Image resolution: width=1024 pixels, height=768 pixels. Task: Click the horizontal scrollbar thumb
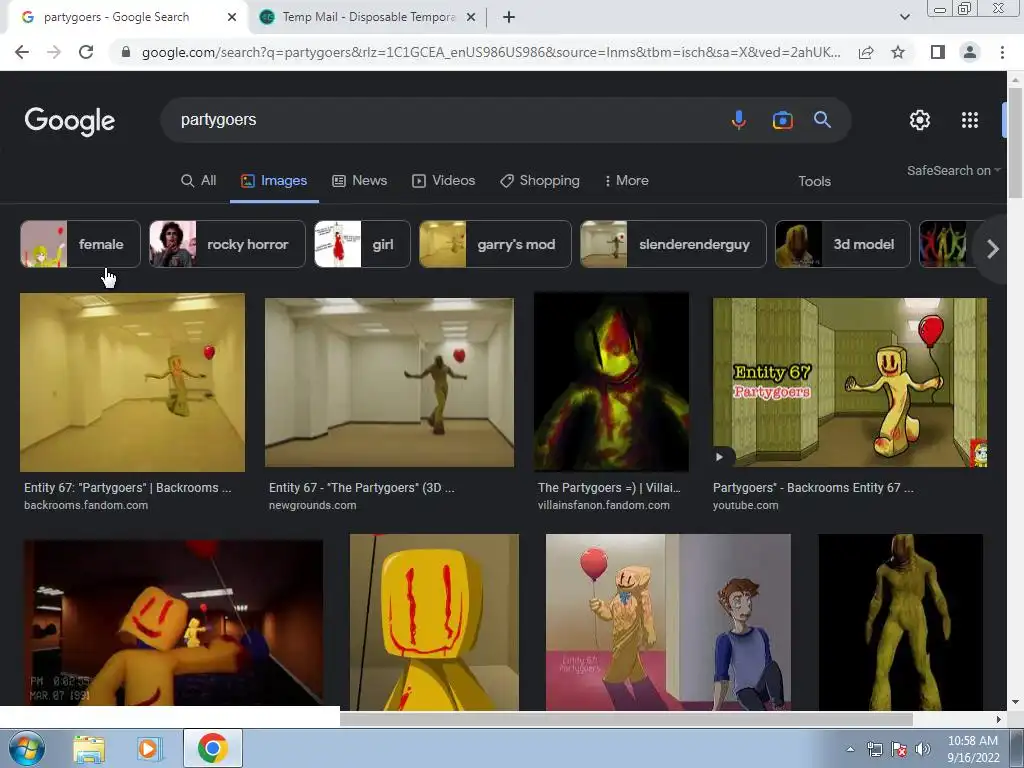click(x=626, y=719)
